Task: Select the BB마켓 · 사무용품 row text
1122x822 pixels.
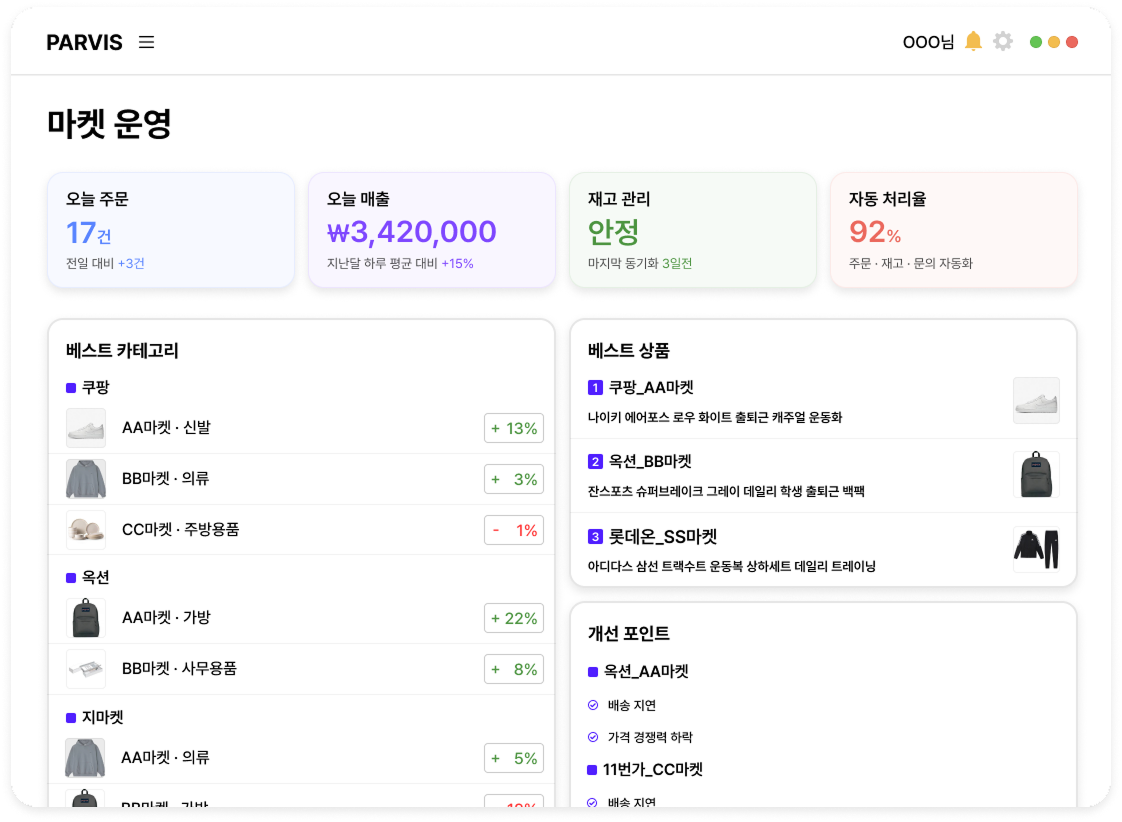Action: point(179,668)
